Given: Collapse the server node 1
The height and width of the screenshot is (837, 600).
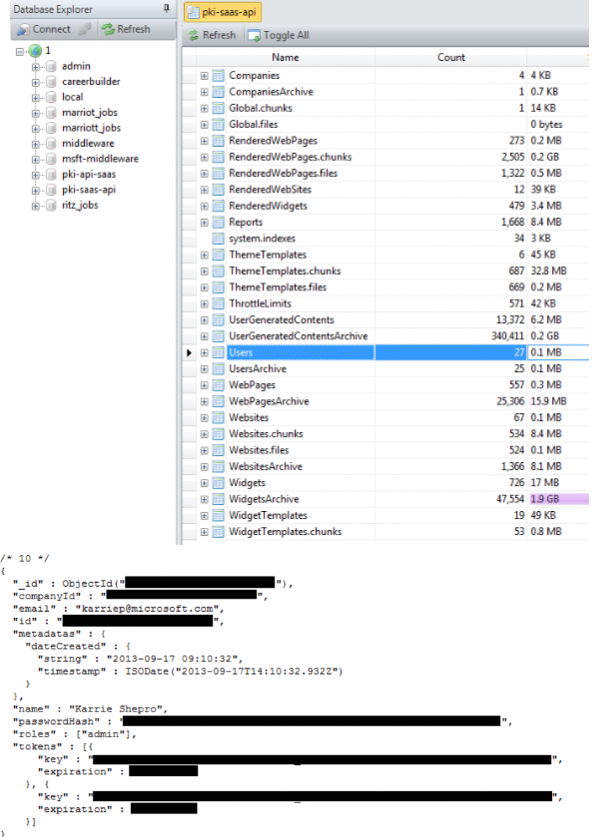Looking at the screenshot, I should (x=20, y=51).
